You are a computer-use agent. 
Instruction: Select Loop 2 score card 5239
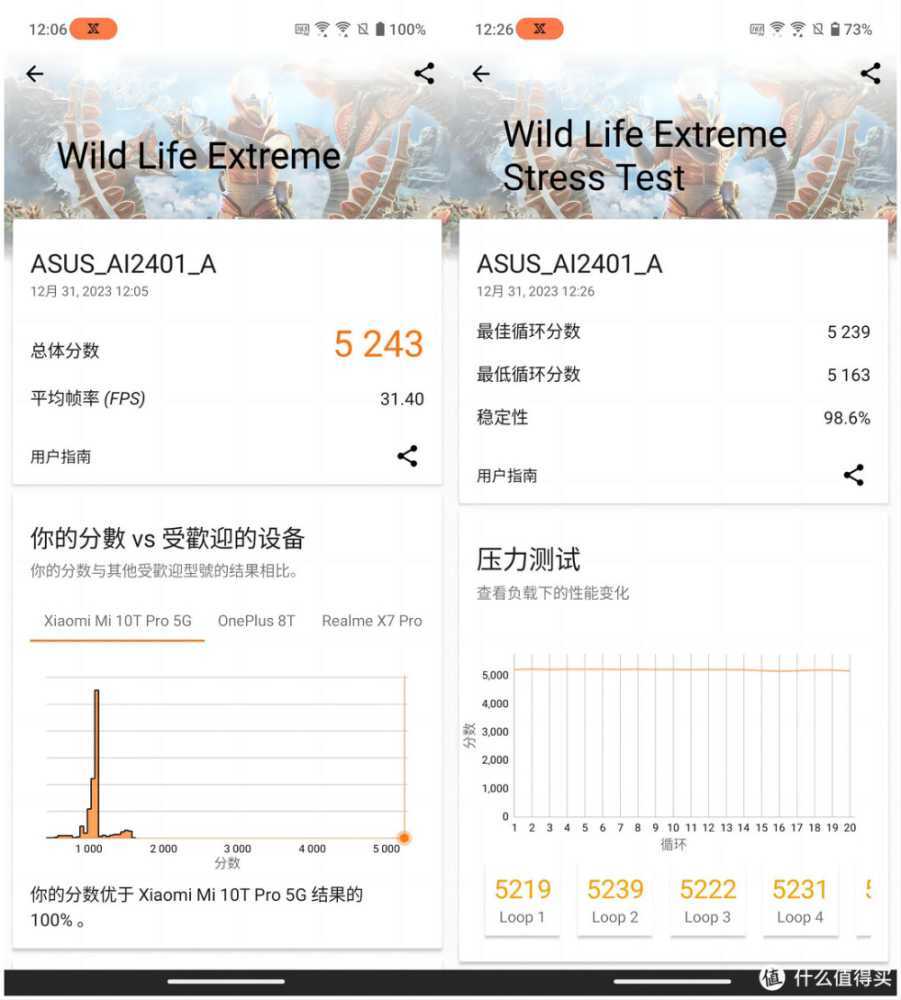[615, 900]
